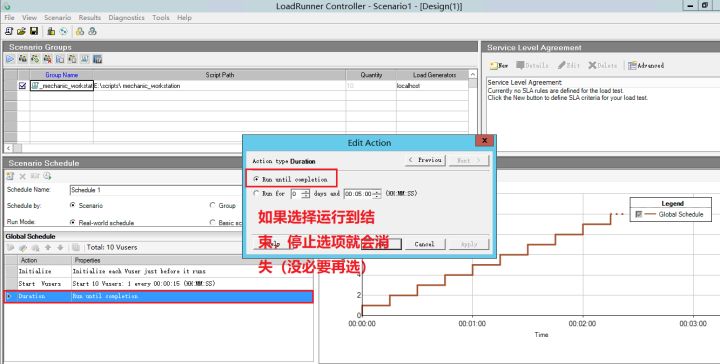This screenshot has height=364, width=720.
Task: Click the Edit Action icon in Global Schedule
Action: point(23,247)
